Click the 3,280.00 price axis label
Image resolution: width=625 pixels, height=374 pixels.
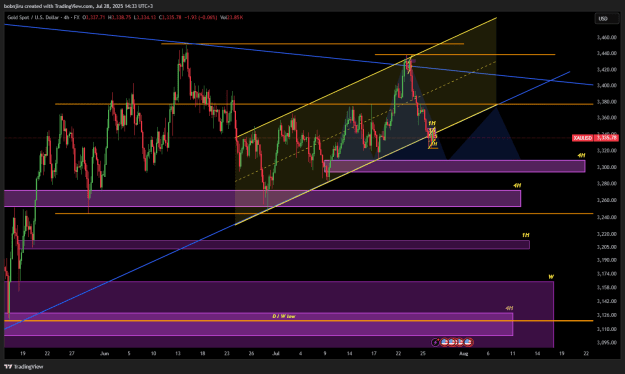pyautogui.click(x=607, y=184)
